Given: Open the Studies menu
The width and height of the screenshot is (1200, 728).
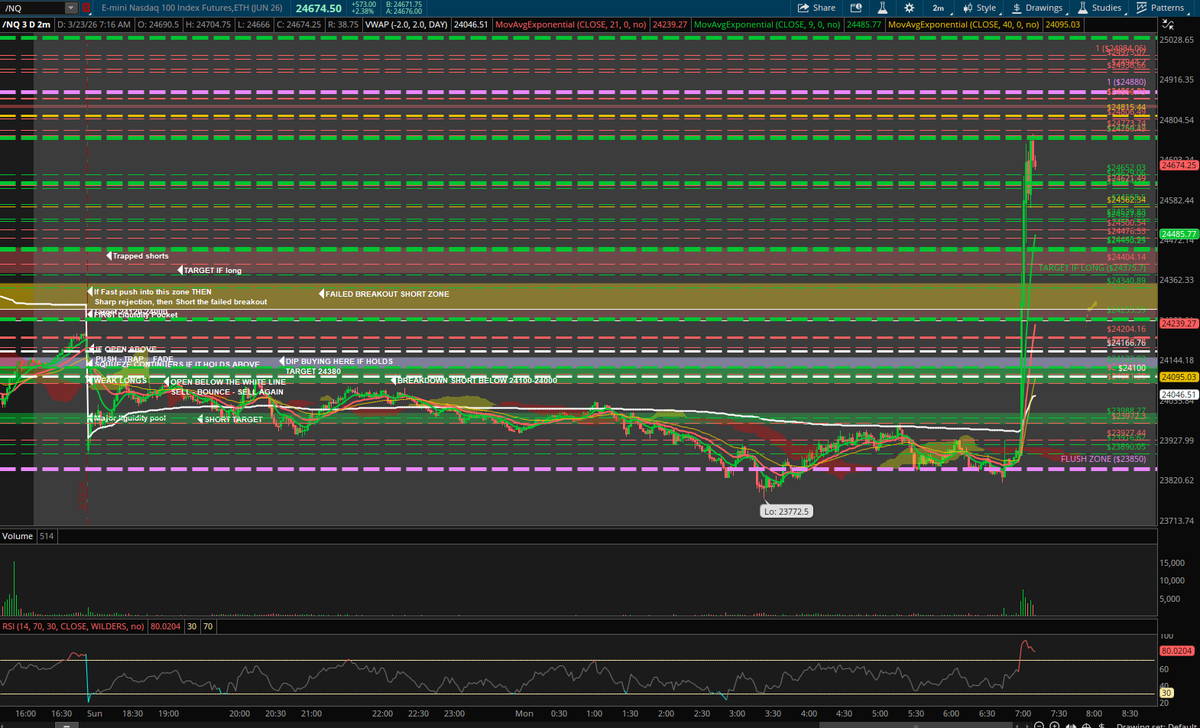Looking at the screenshot, I should 1100,7.
